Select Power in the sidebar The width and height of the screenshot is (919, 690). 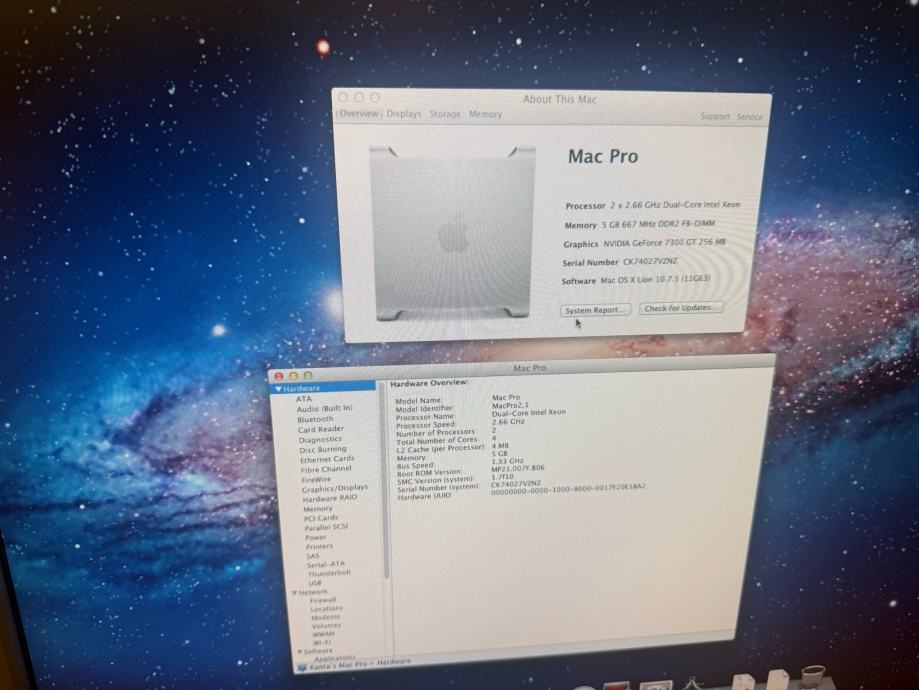[x=315, y=537]
